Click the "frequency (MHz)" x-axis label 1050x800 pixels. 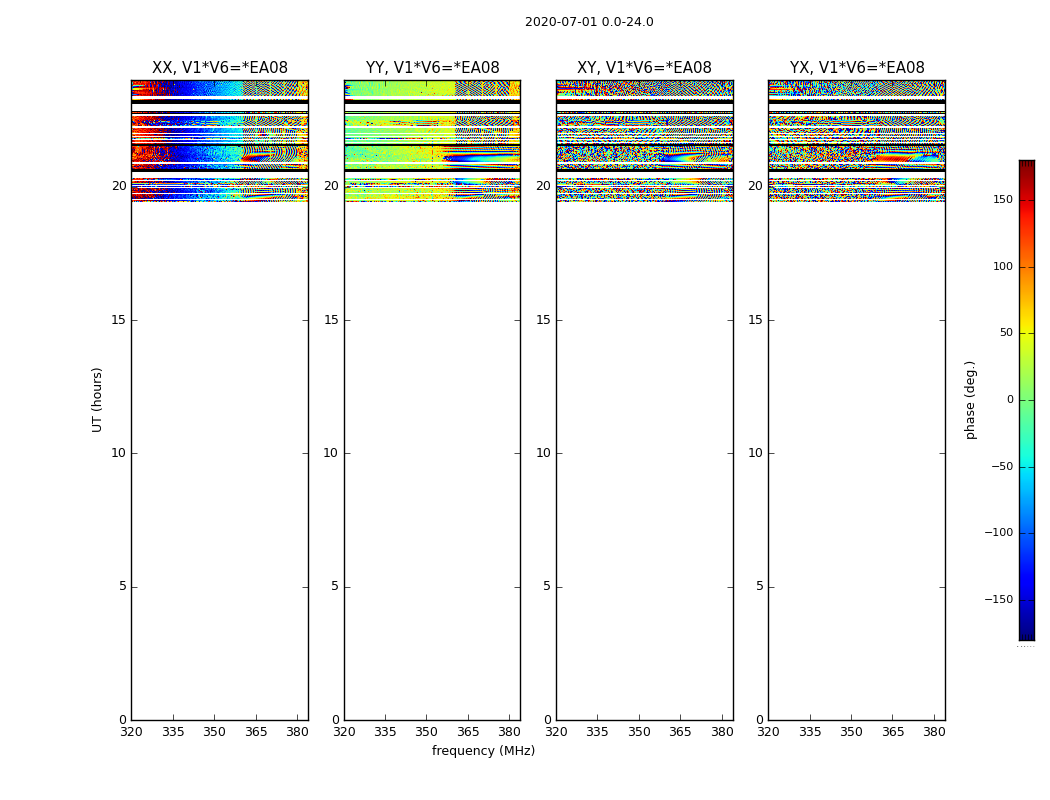(x=483, y=751)
